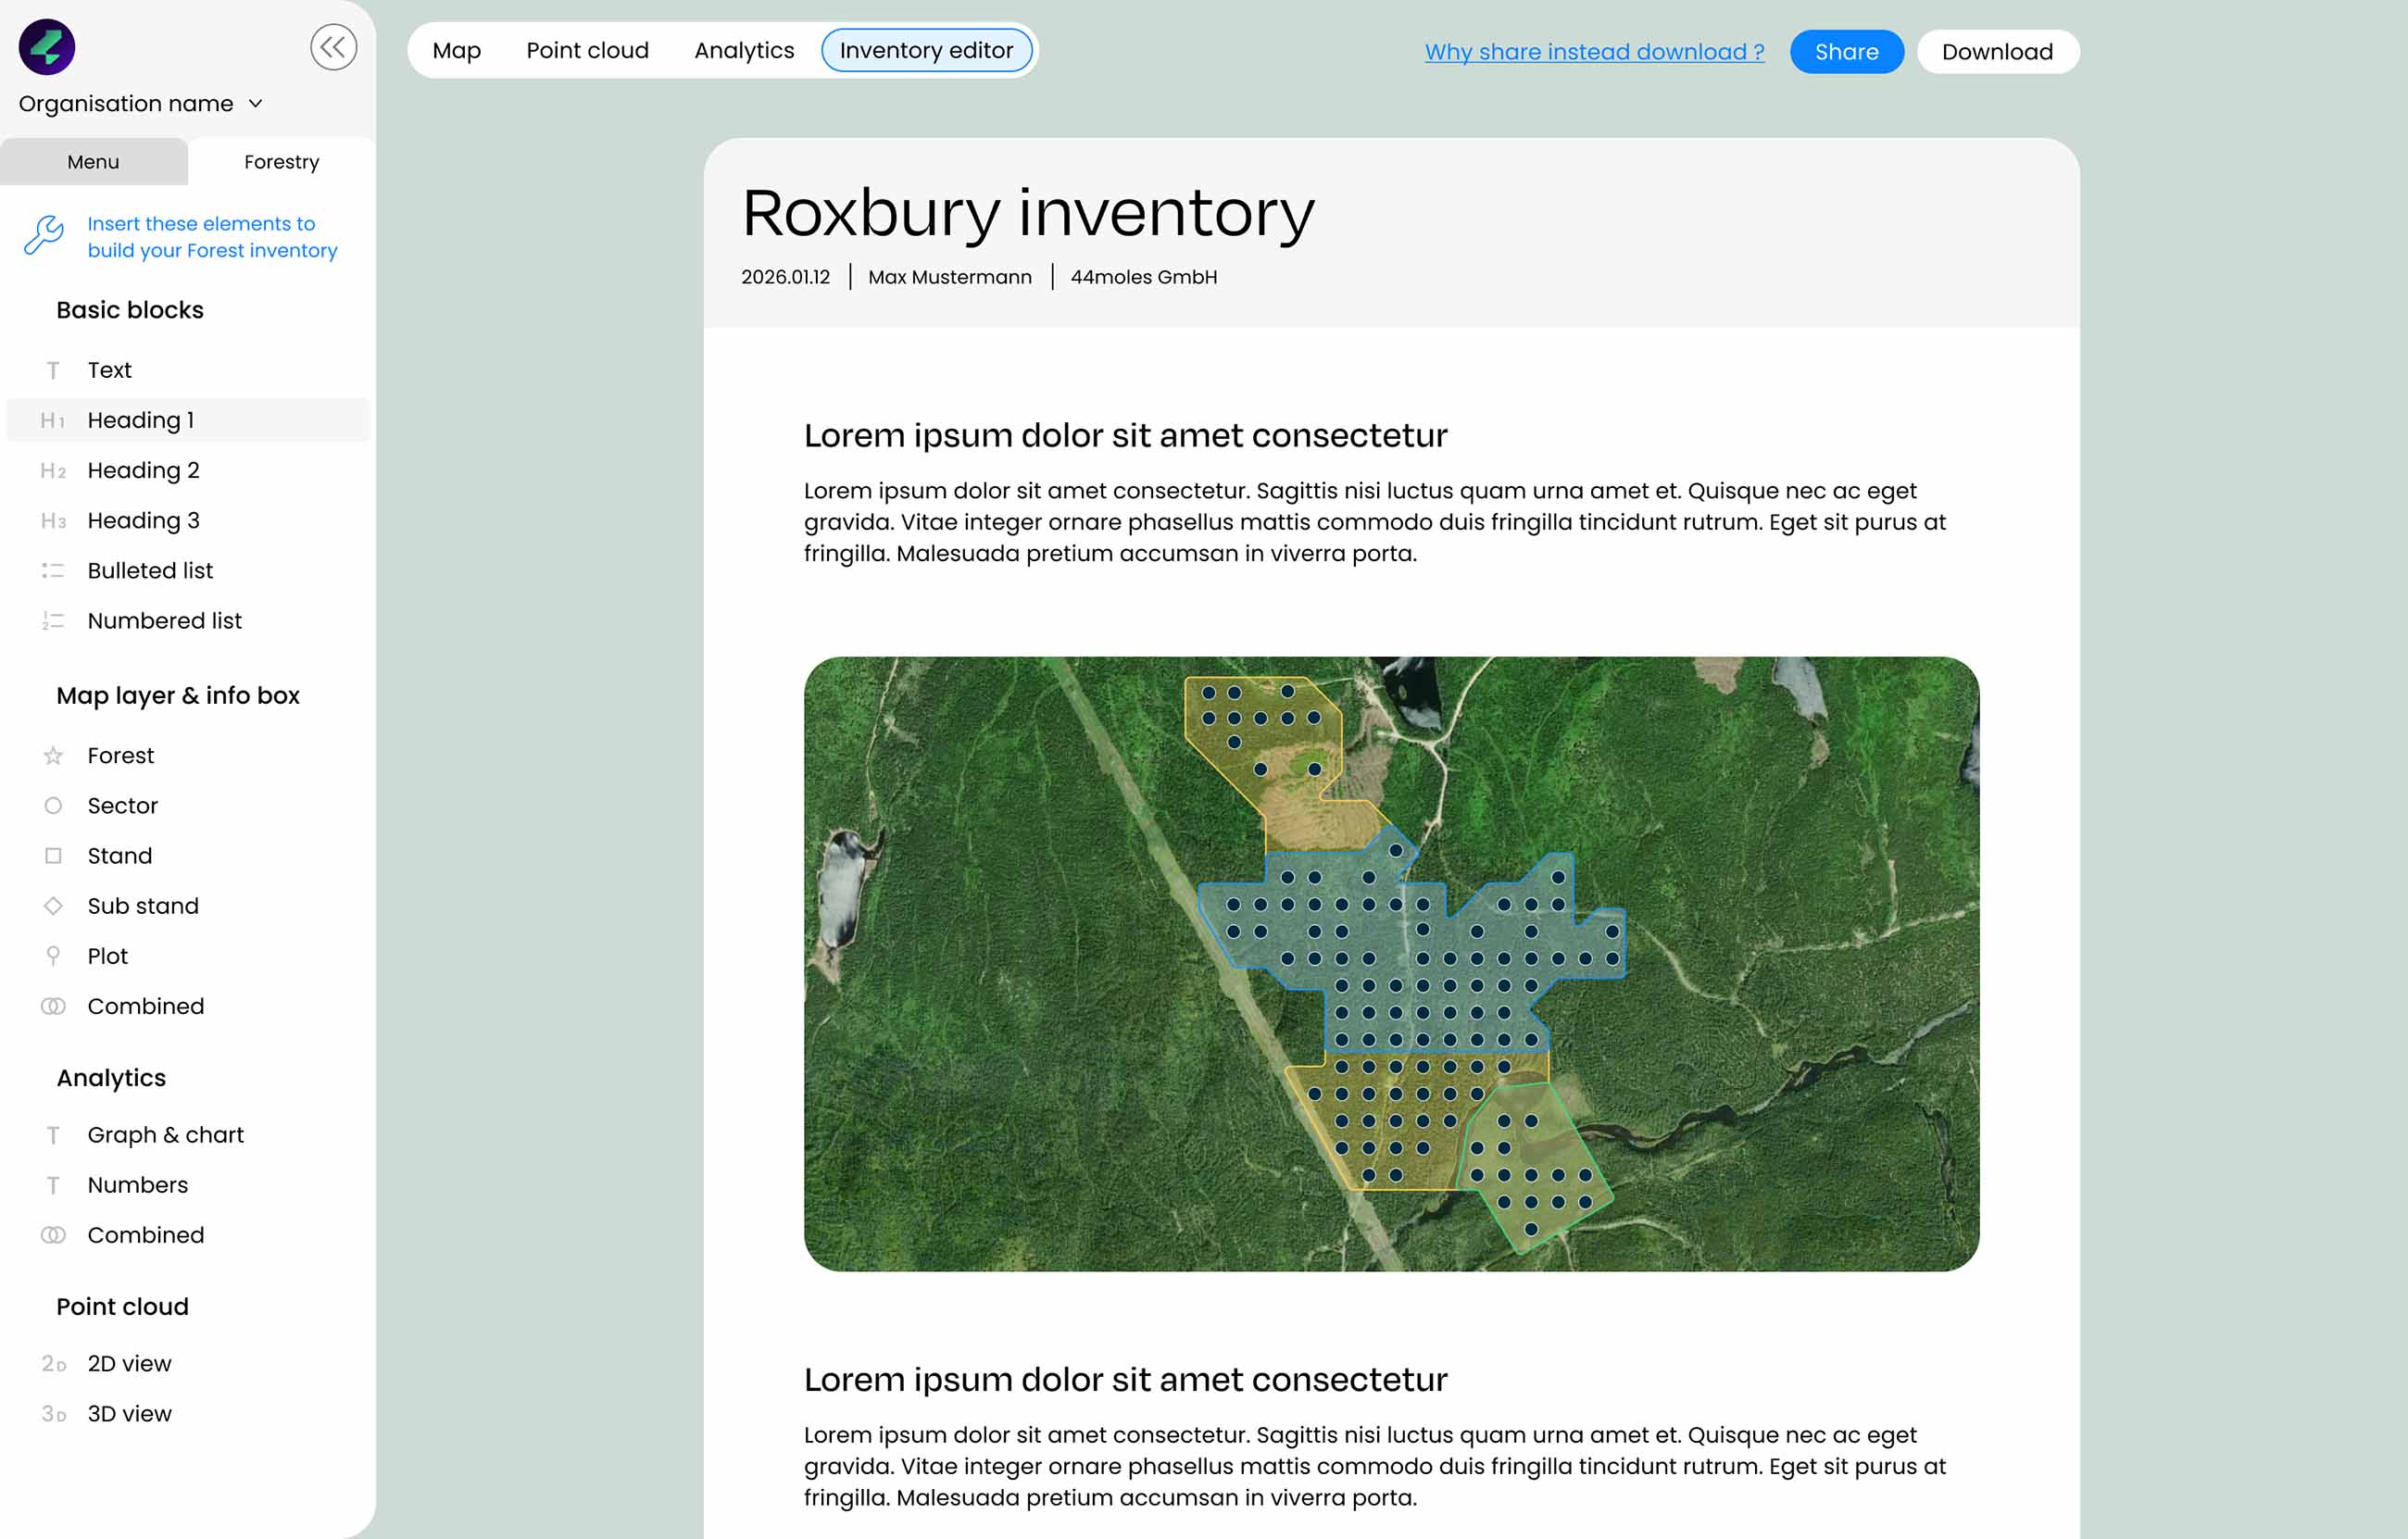
Task: Open the Analytics tab
Action: (744, 51)
